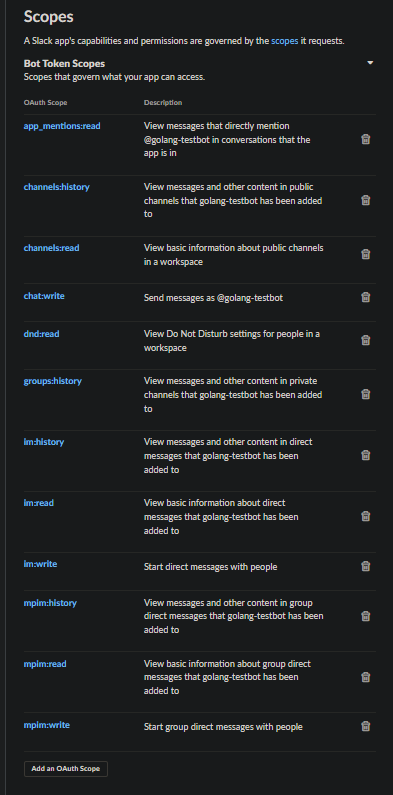
Task: Delete the im:write scope
Action: click(365, 566)
